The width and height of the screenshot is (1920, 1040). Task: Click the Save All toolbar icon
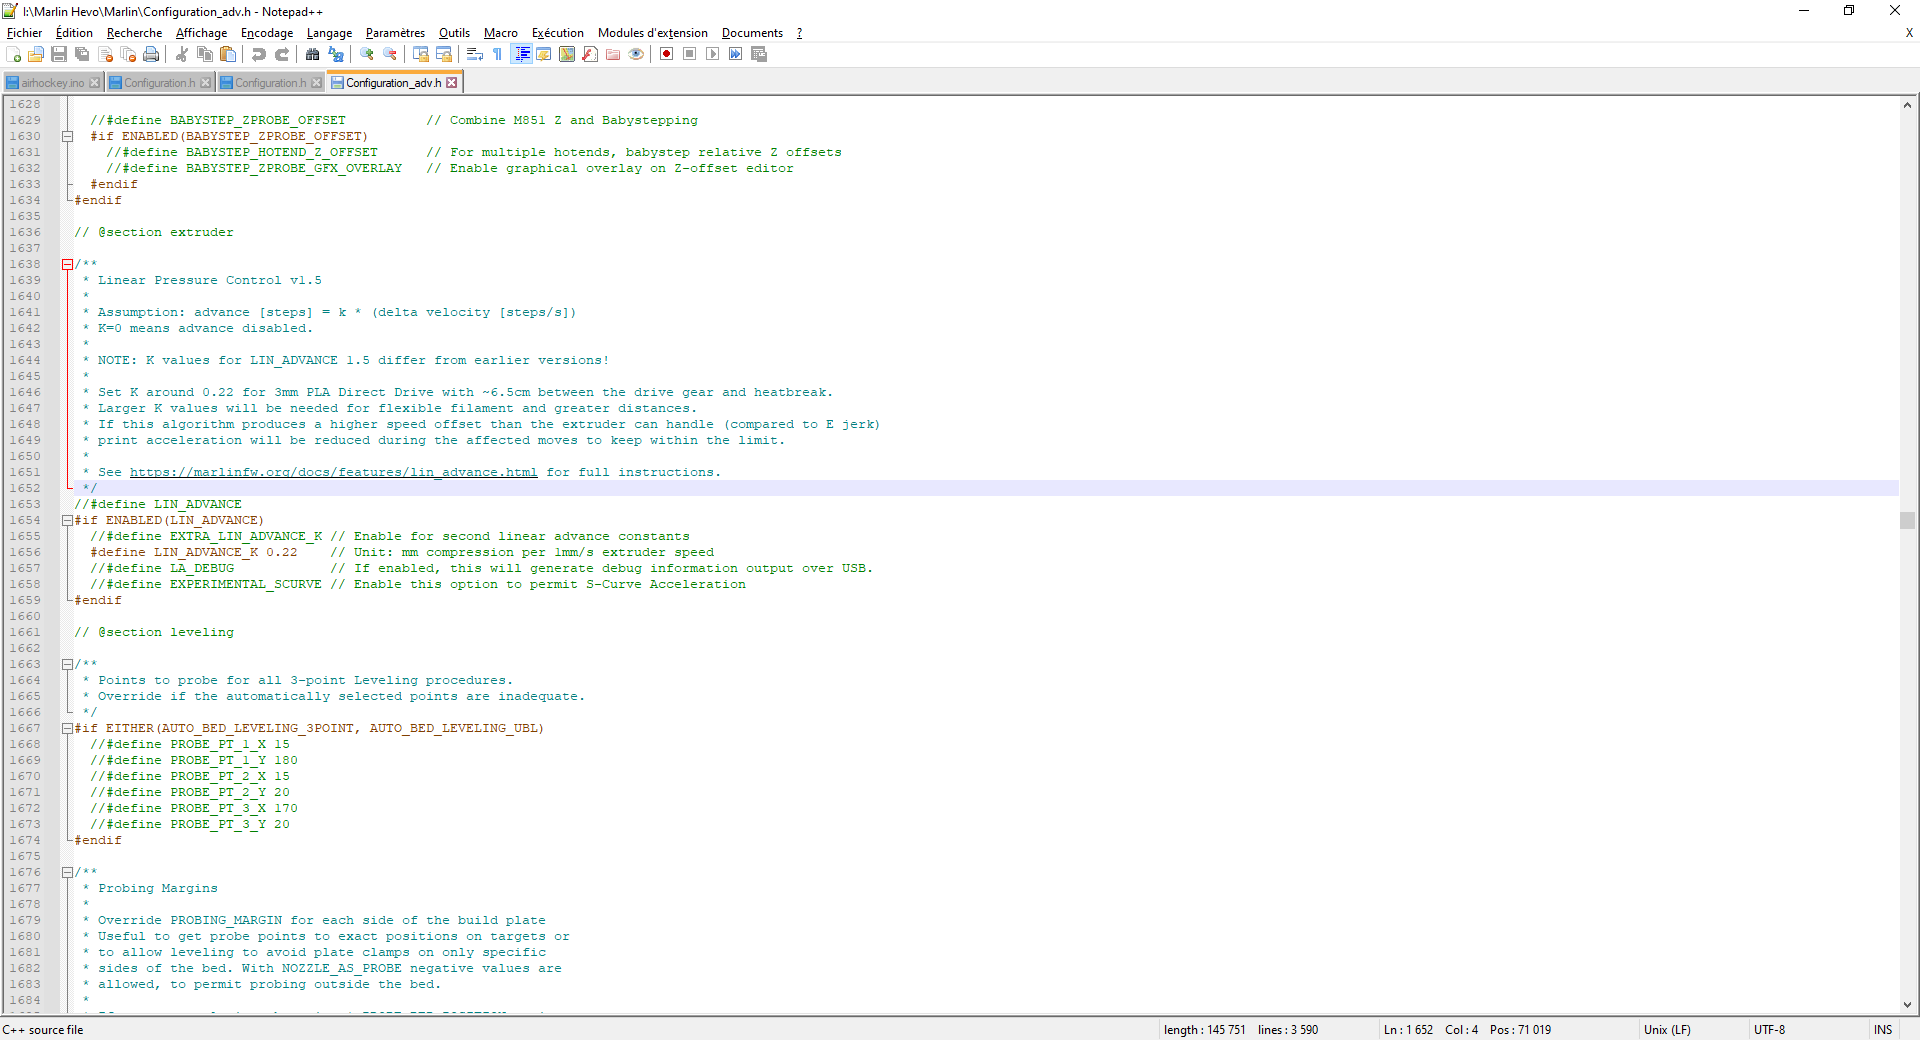coord(82,54)
